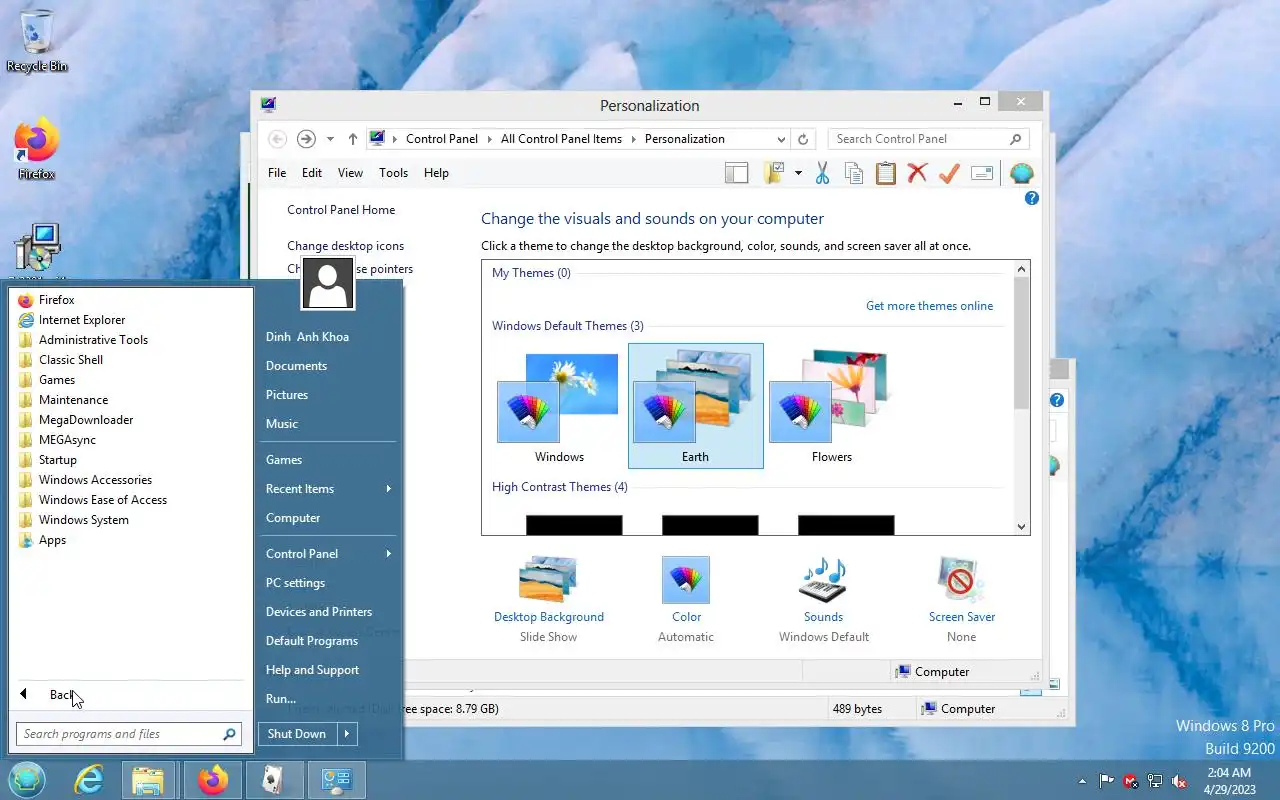Show hidden tray icons arrow
This screenshot has height=800, width=1280.
click(1082, 781)
